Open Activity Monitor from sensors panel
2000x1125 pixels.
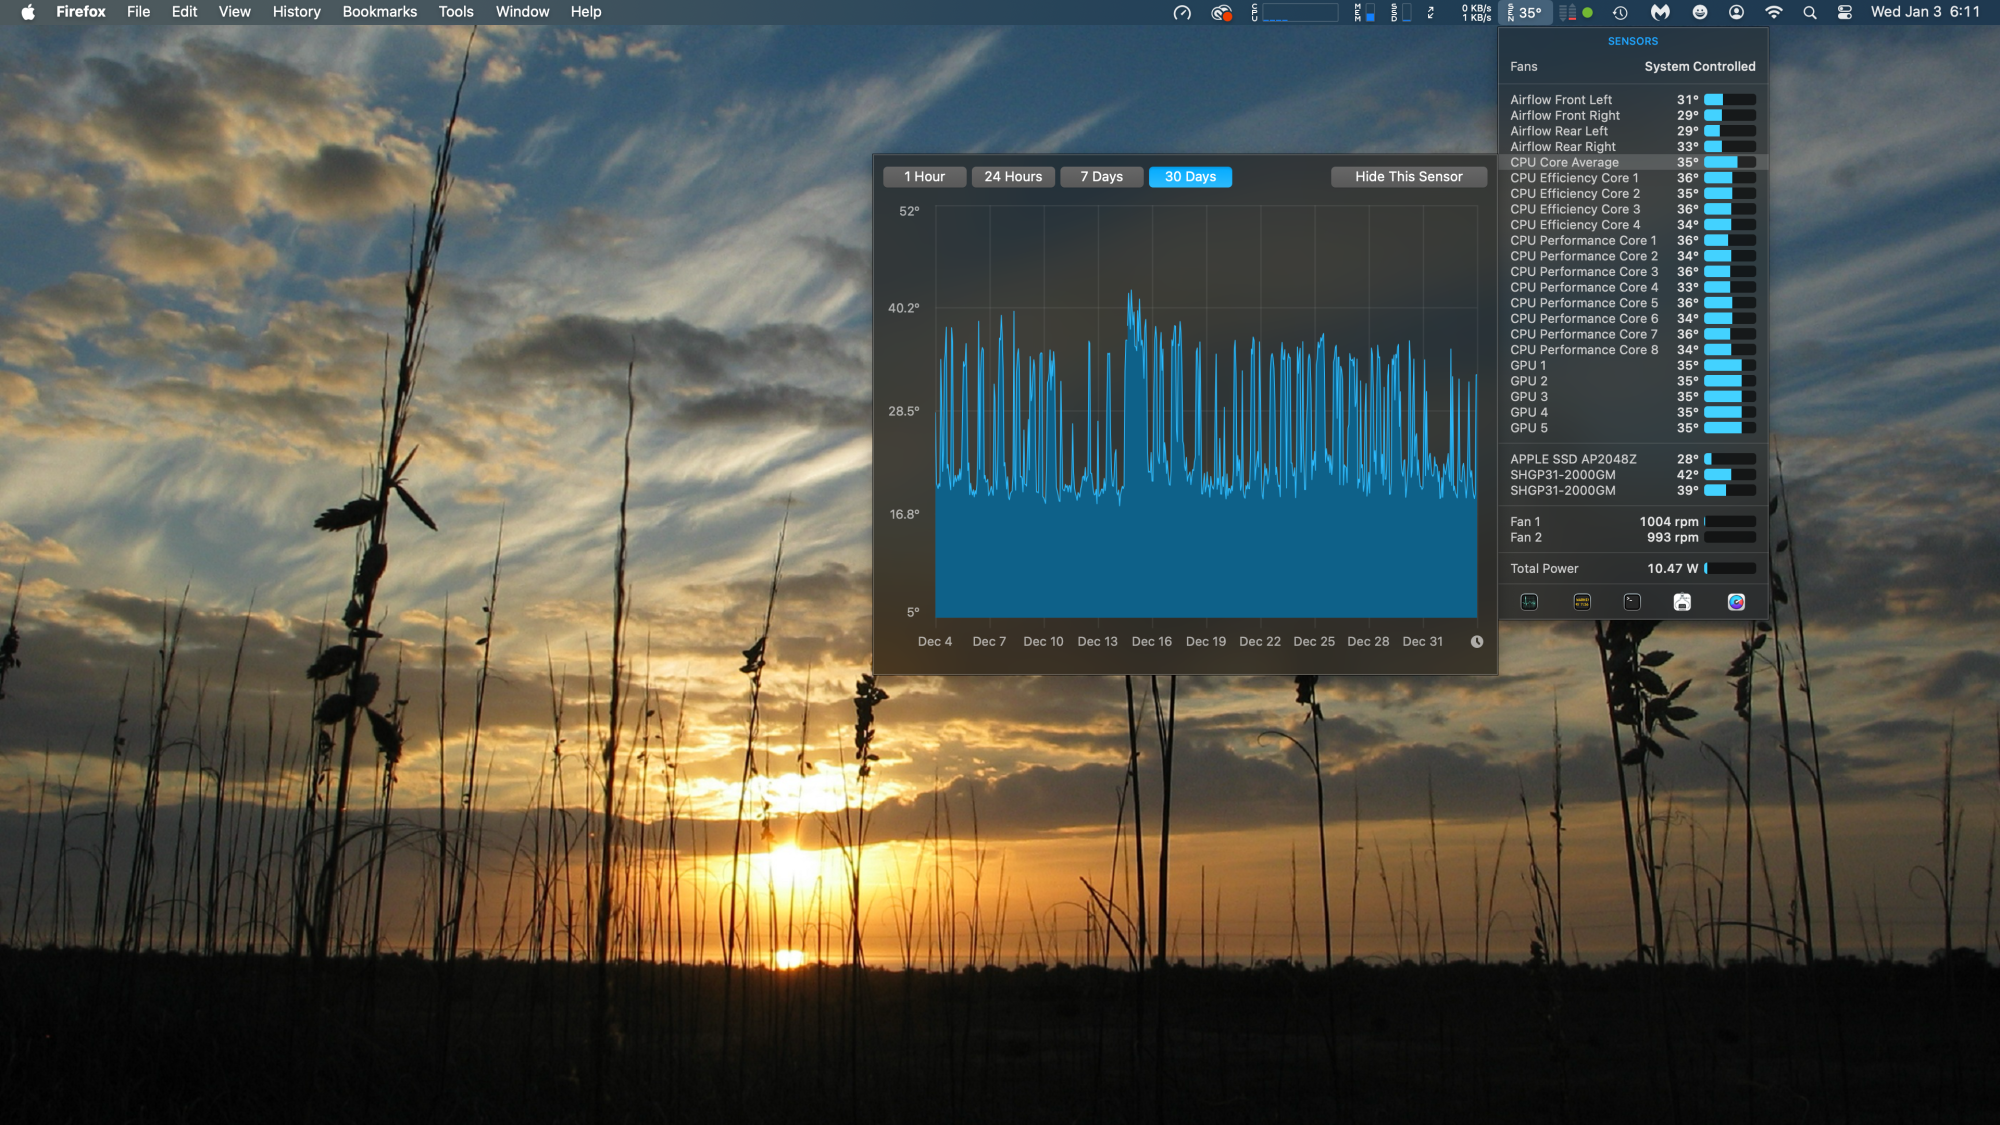pos(1529,602)
